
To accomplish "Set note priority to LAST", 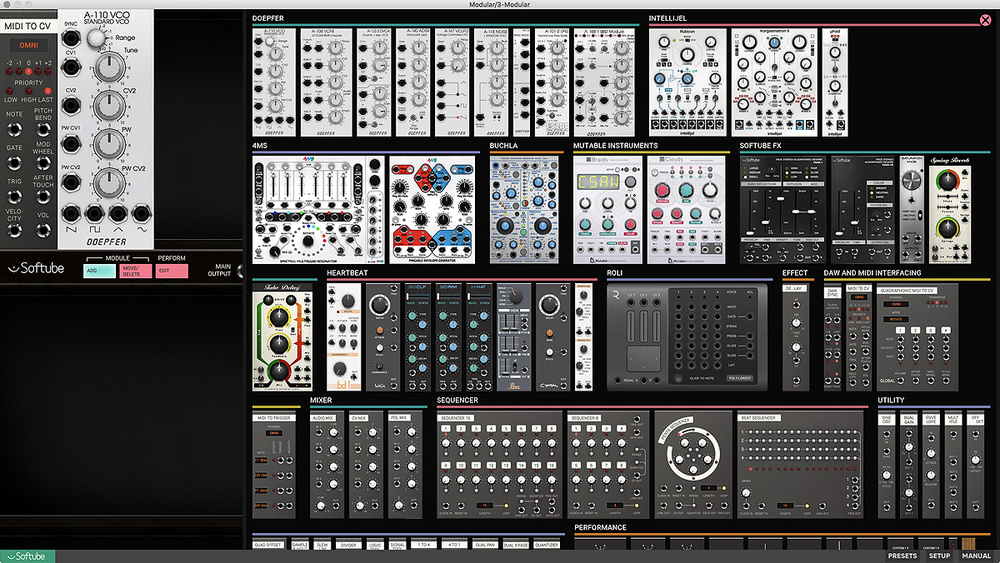I will [48, 91].
